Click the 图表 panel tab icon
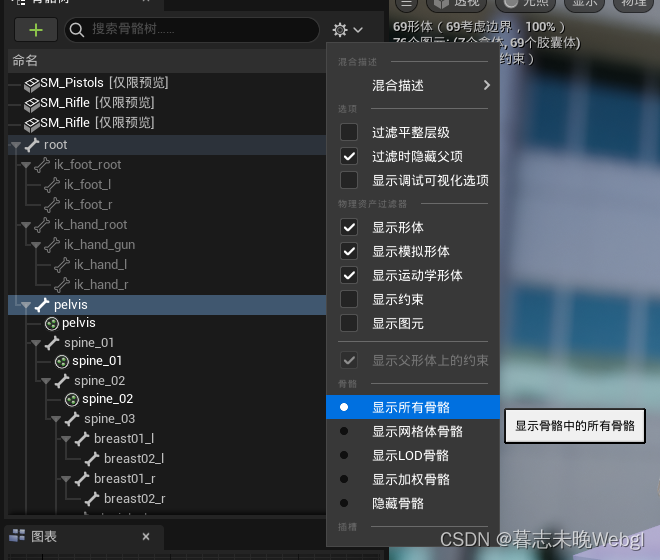 pos(17,536)
